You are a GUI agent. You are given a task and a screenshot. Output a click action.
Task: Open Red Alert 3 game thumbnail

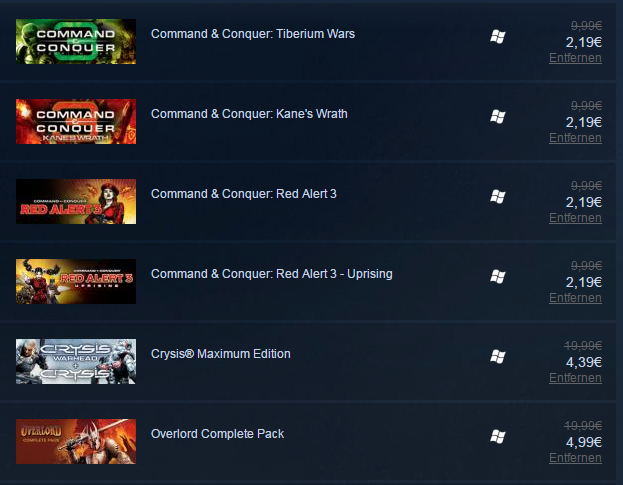(76, 201)
